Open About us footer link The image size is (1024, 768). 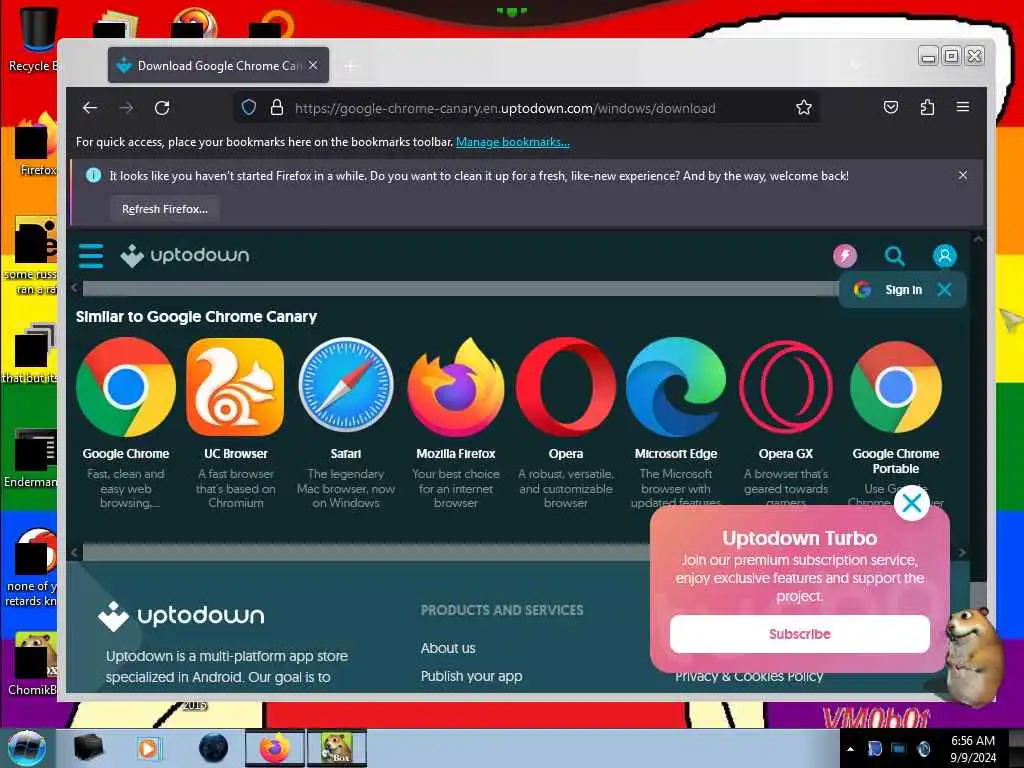[448, 648]
